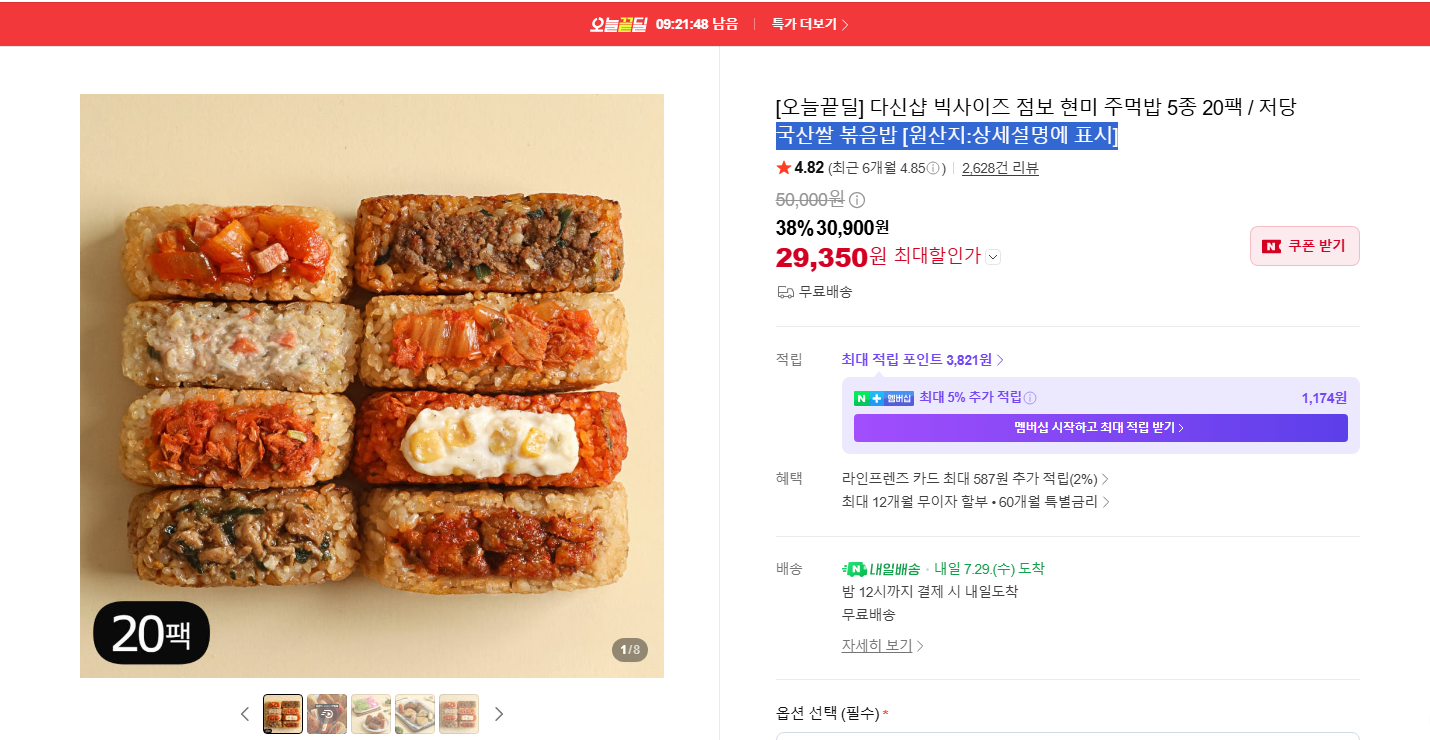Click 멤버십 시작하고 최대 적립 받기 button
Image resolution: width=1430 pixels, height=740 pixels.
click(x=1101, y=428)
